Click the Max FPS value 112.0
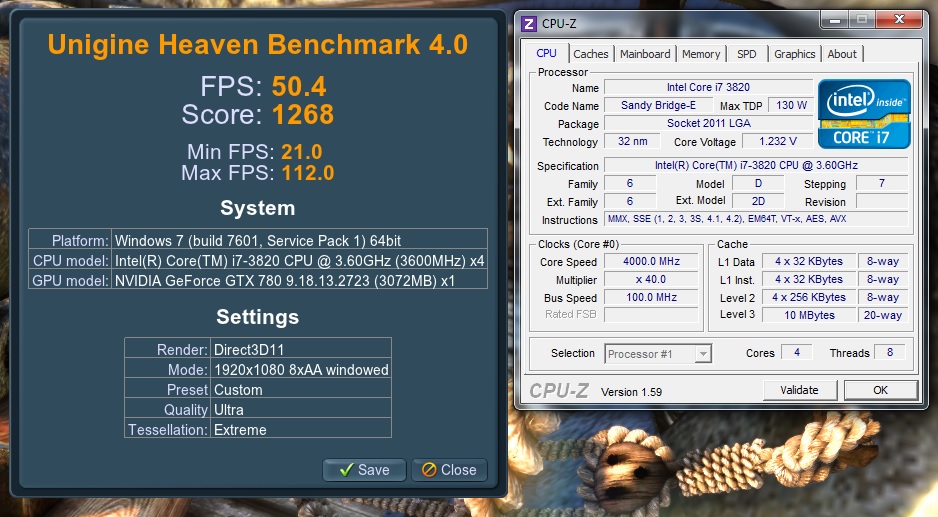Image resolution: width=938 pixels, height=517 pixels. [x=308, y=173]
